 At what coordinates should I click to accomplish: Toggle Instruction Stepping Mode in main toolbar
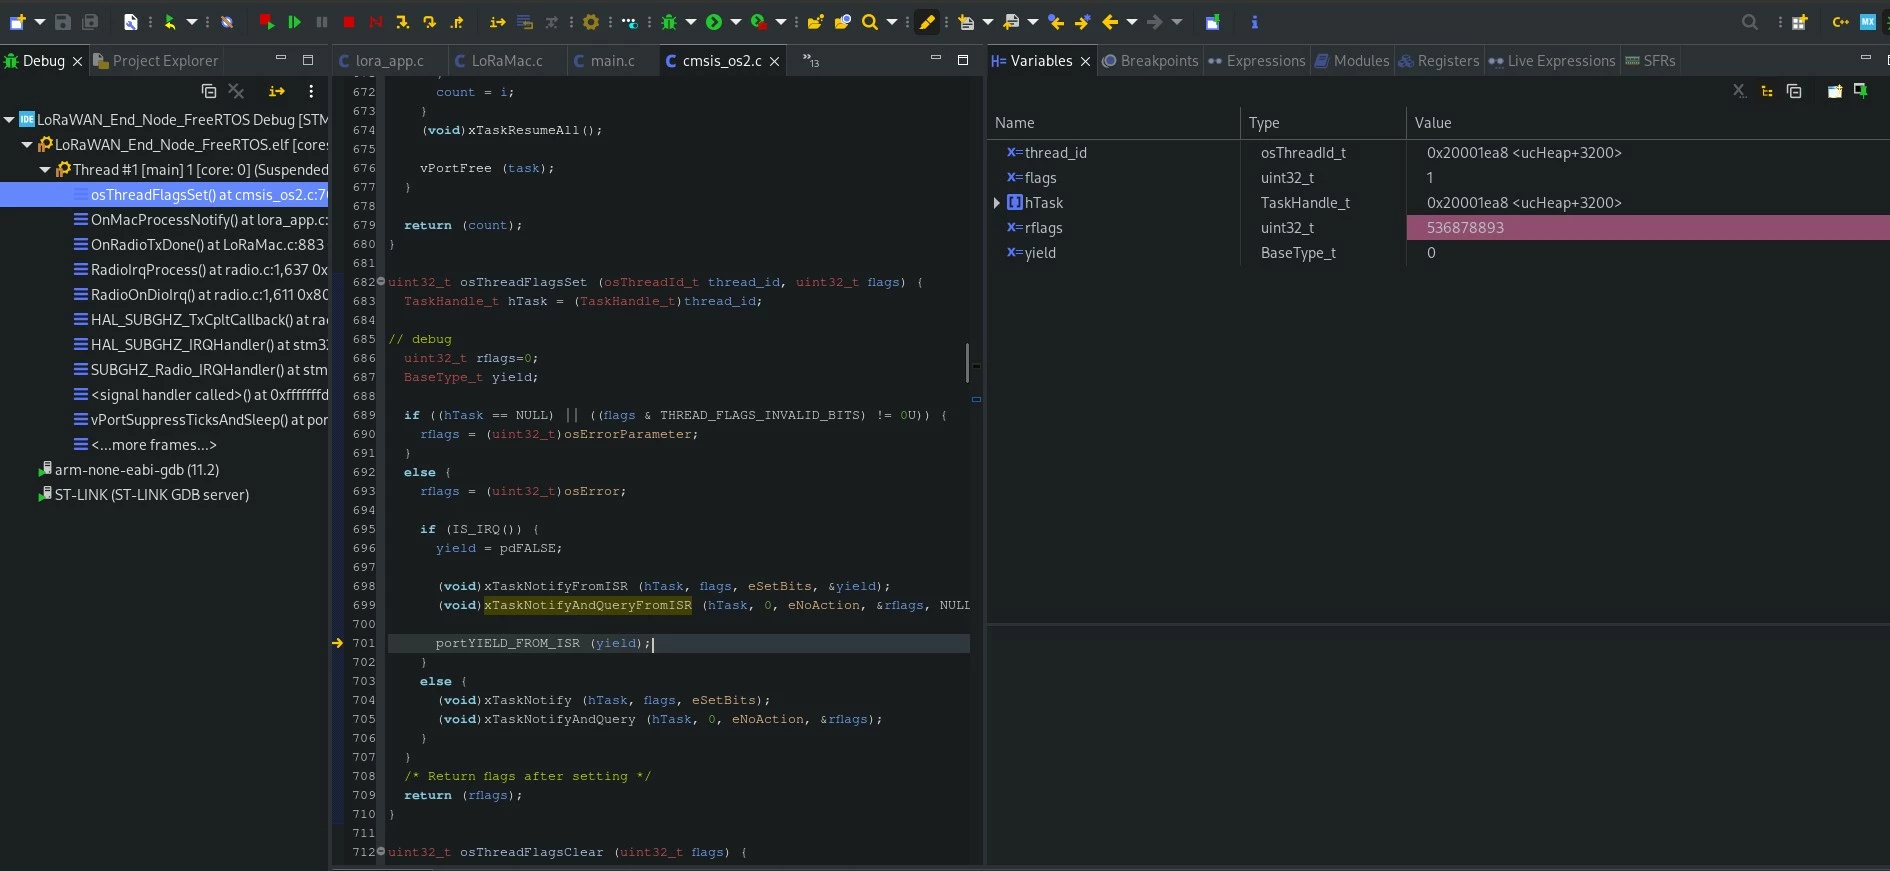(x=498, y=21)
